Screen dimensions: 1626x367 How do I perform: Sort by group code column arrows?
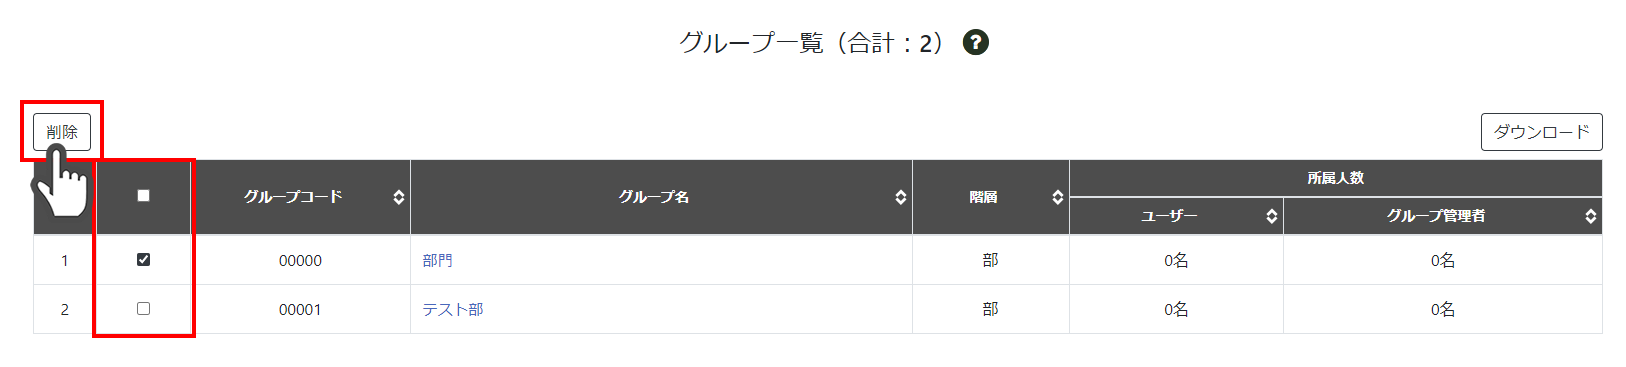click(x=399, y=197)
